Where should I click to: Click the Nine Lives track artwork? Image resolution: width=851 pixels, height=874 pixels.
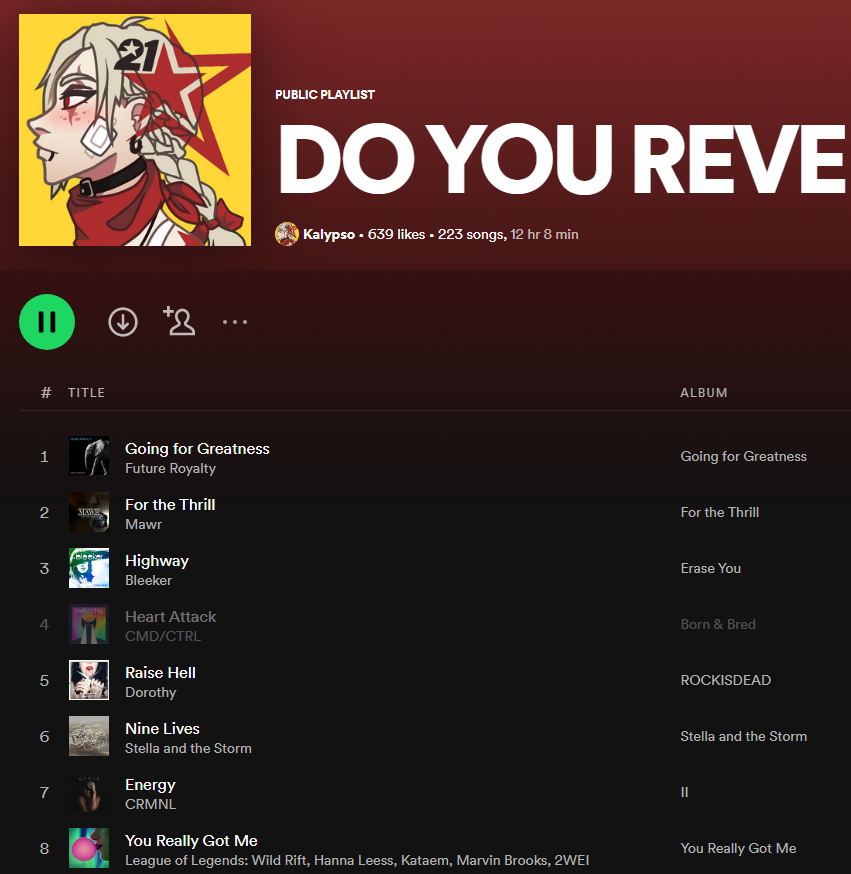pyautogui.click(x=89, y=736)
